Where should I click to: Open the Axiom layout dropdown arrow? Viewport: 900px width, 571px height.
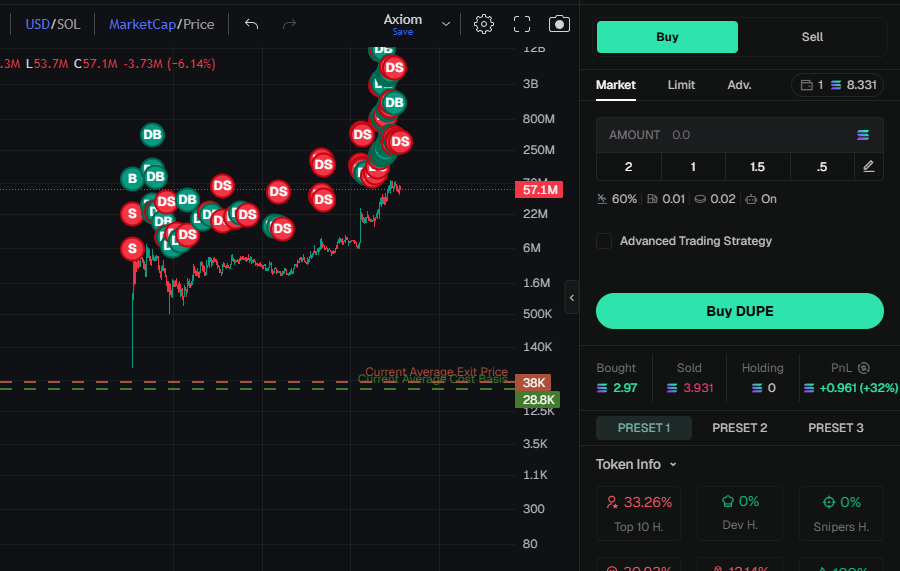446,24
